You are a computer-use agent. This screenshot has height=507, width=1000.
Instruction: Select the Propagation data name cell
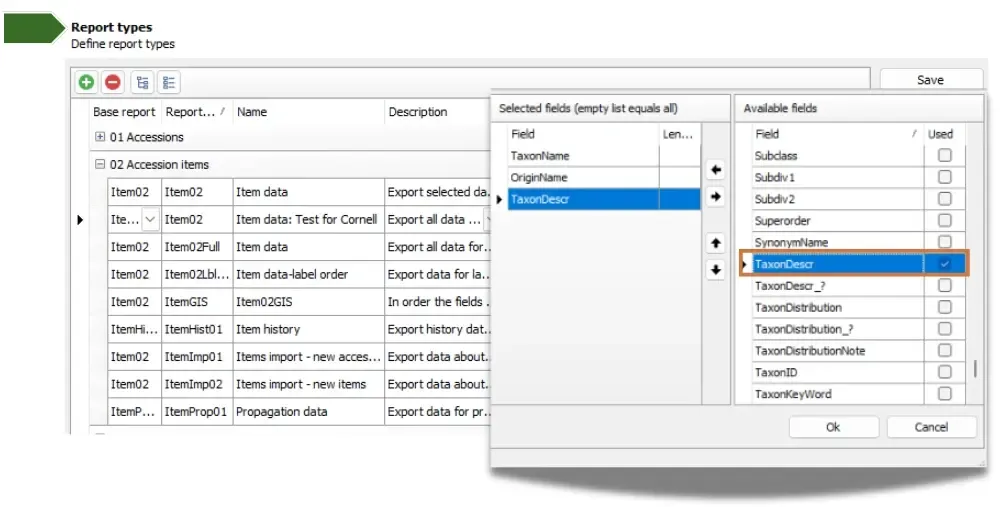click(x=309, y=411)
